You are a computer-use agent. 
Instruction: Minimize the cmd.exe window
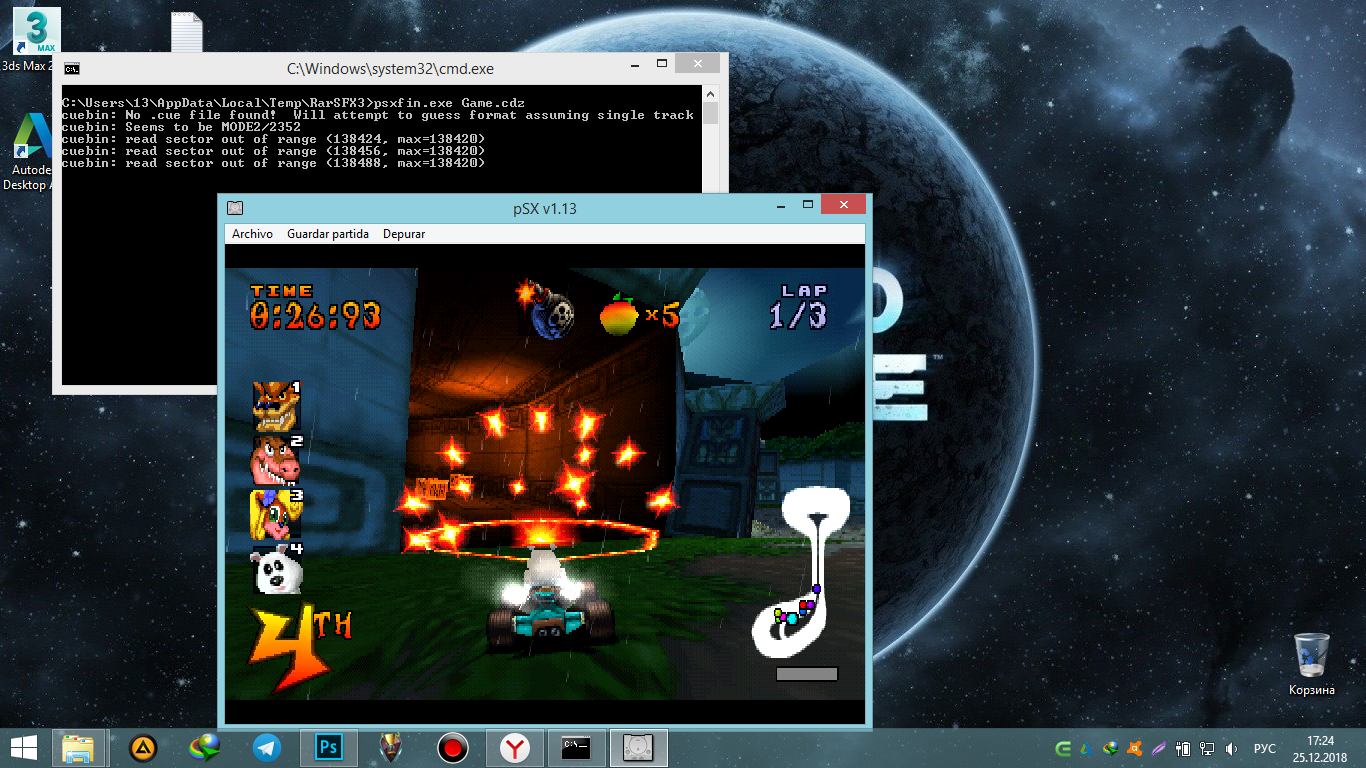[x=636, y=64]
